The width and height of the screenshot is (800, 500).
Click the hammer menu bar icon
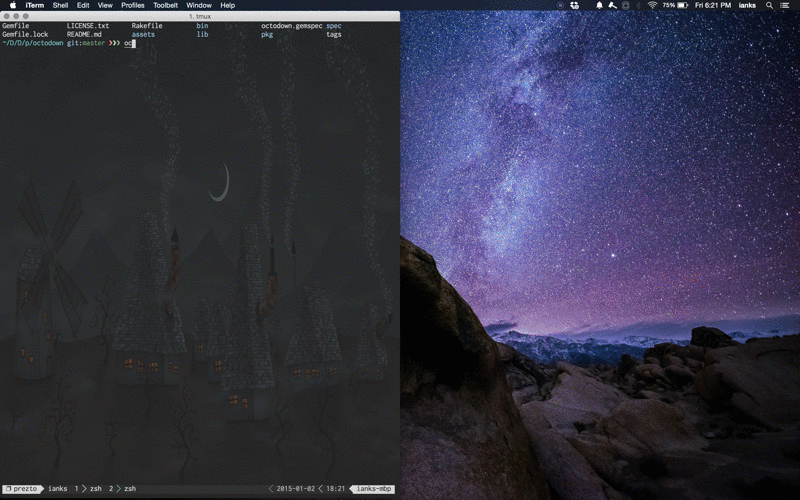(612, 5)
